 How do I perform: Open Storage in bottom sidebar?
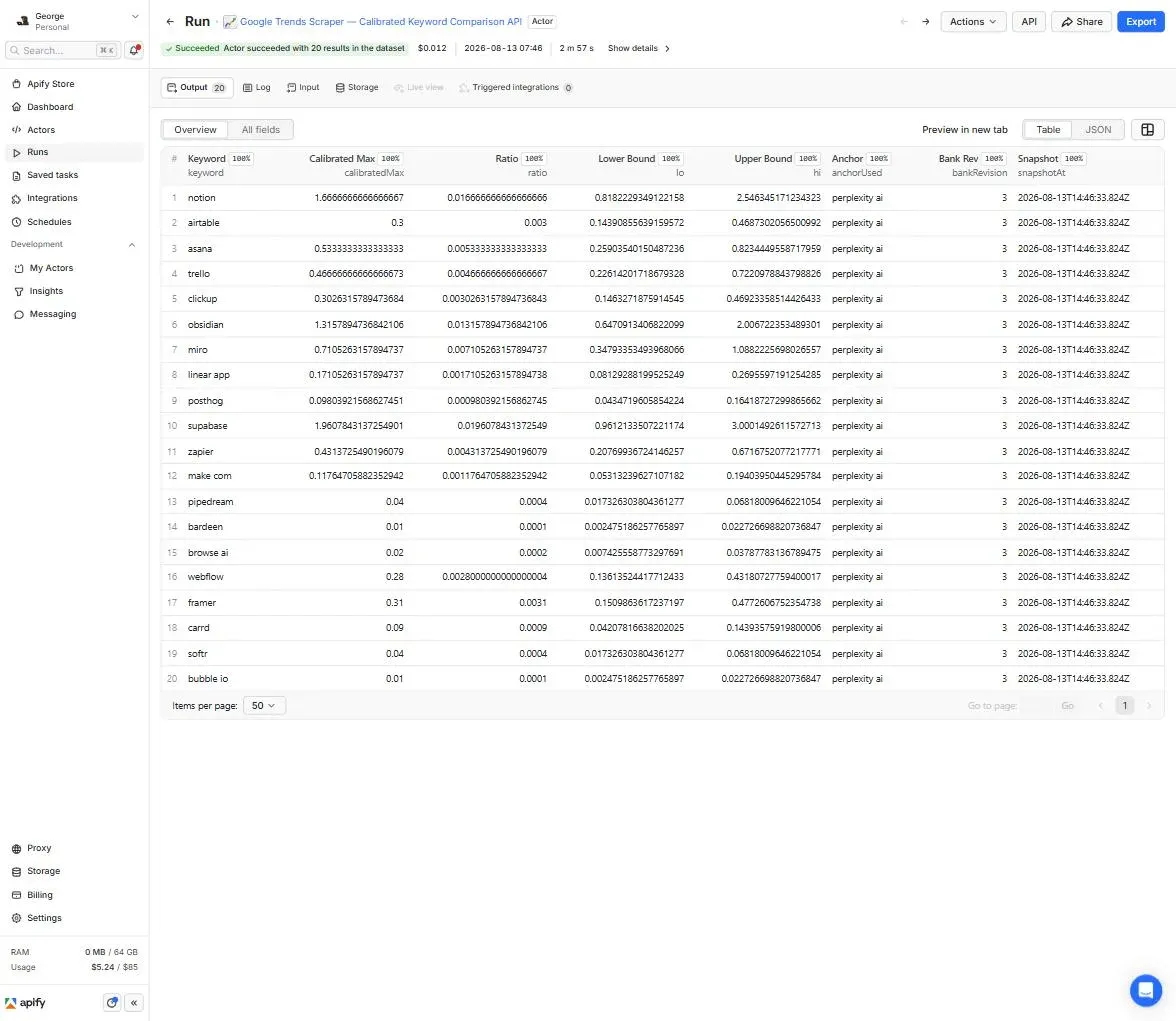point(43,871)
